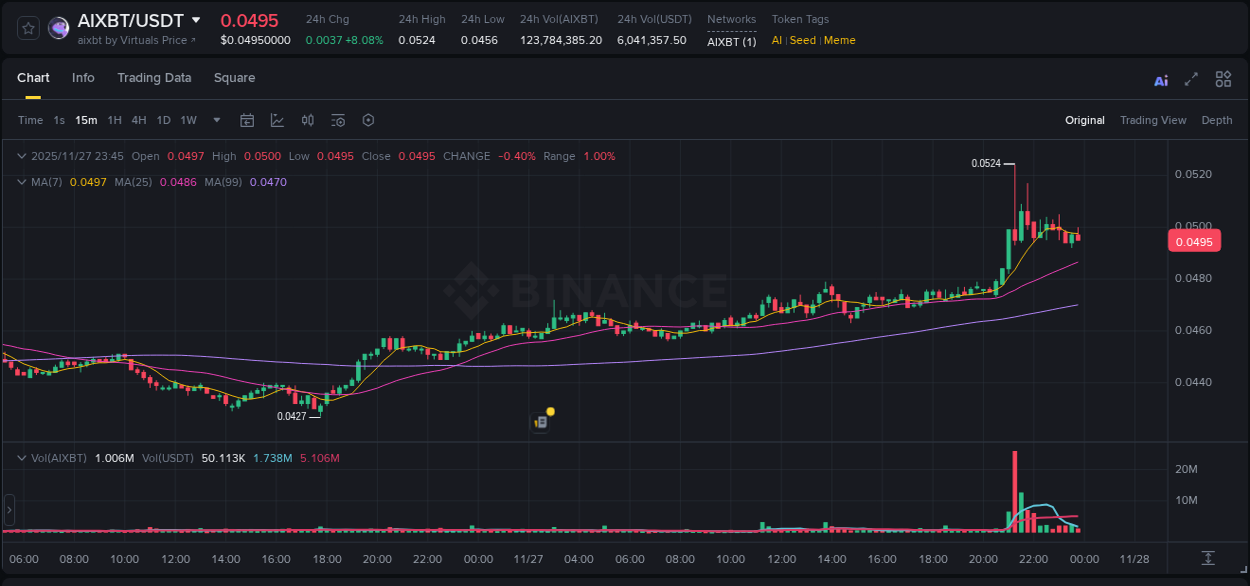Collapse the MA indicator legend row
Viewport: 1250px width, 586px height.
(x=21, y=182)
